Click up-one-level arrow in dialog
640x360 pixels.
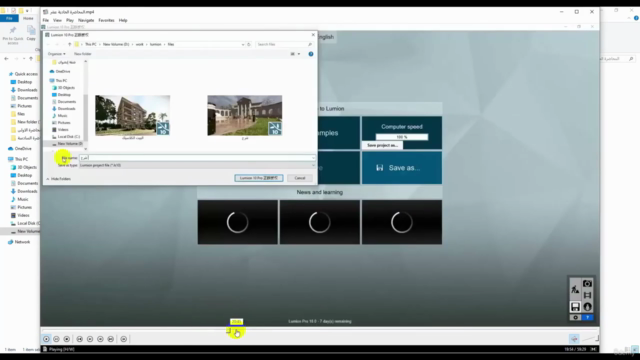pyautogui.click(x=69, y=44)
